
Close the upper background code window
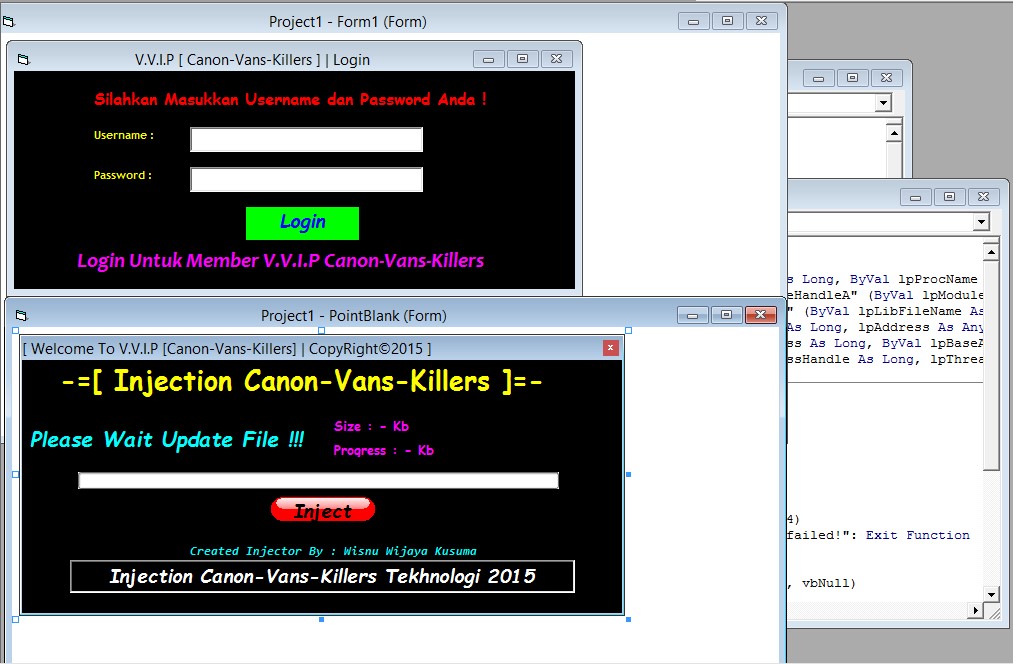click(x=886, y=78)
